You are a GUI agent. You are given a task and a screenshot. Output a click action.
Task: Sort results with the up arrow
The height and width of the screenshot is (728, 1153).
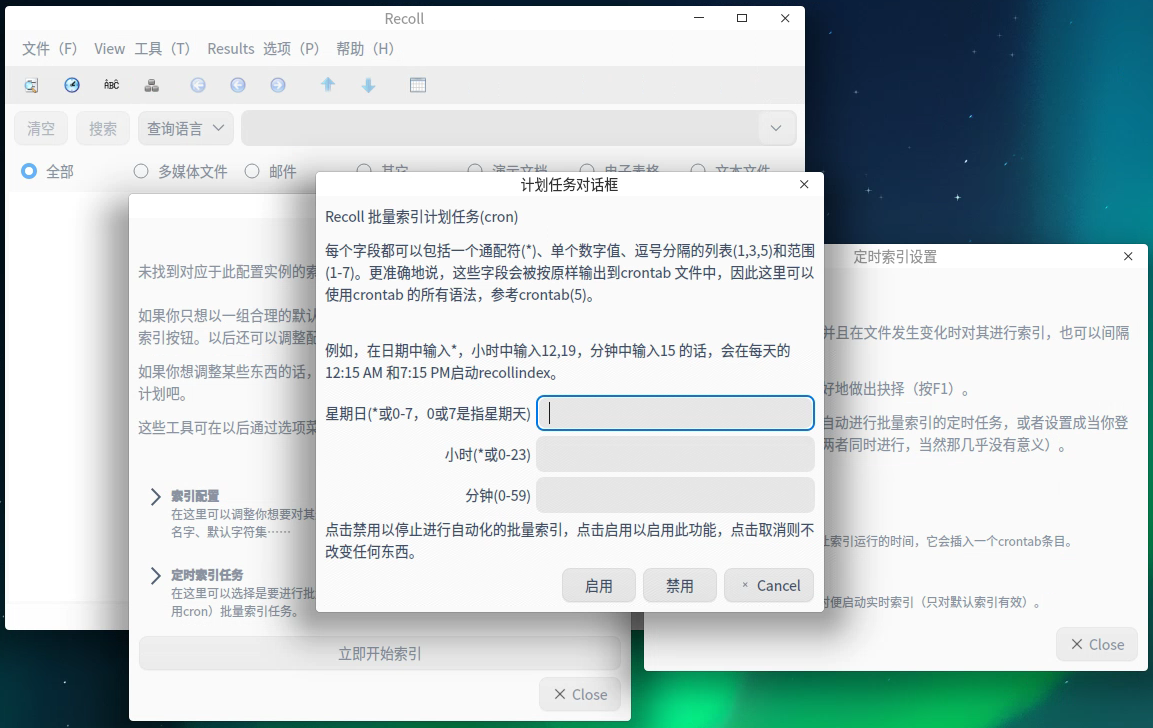328,85
